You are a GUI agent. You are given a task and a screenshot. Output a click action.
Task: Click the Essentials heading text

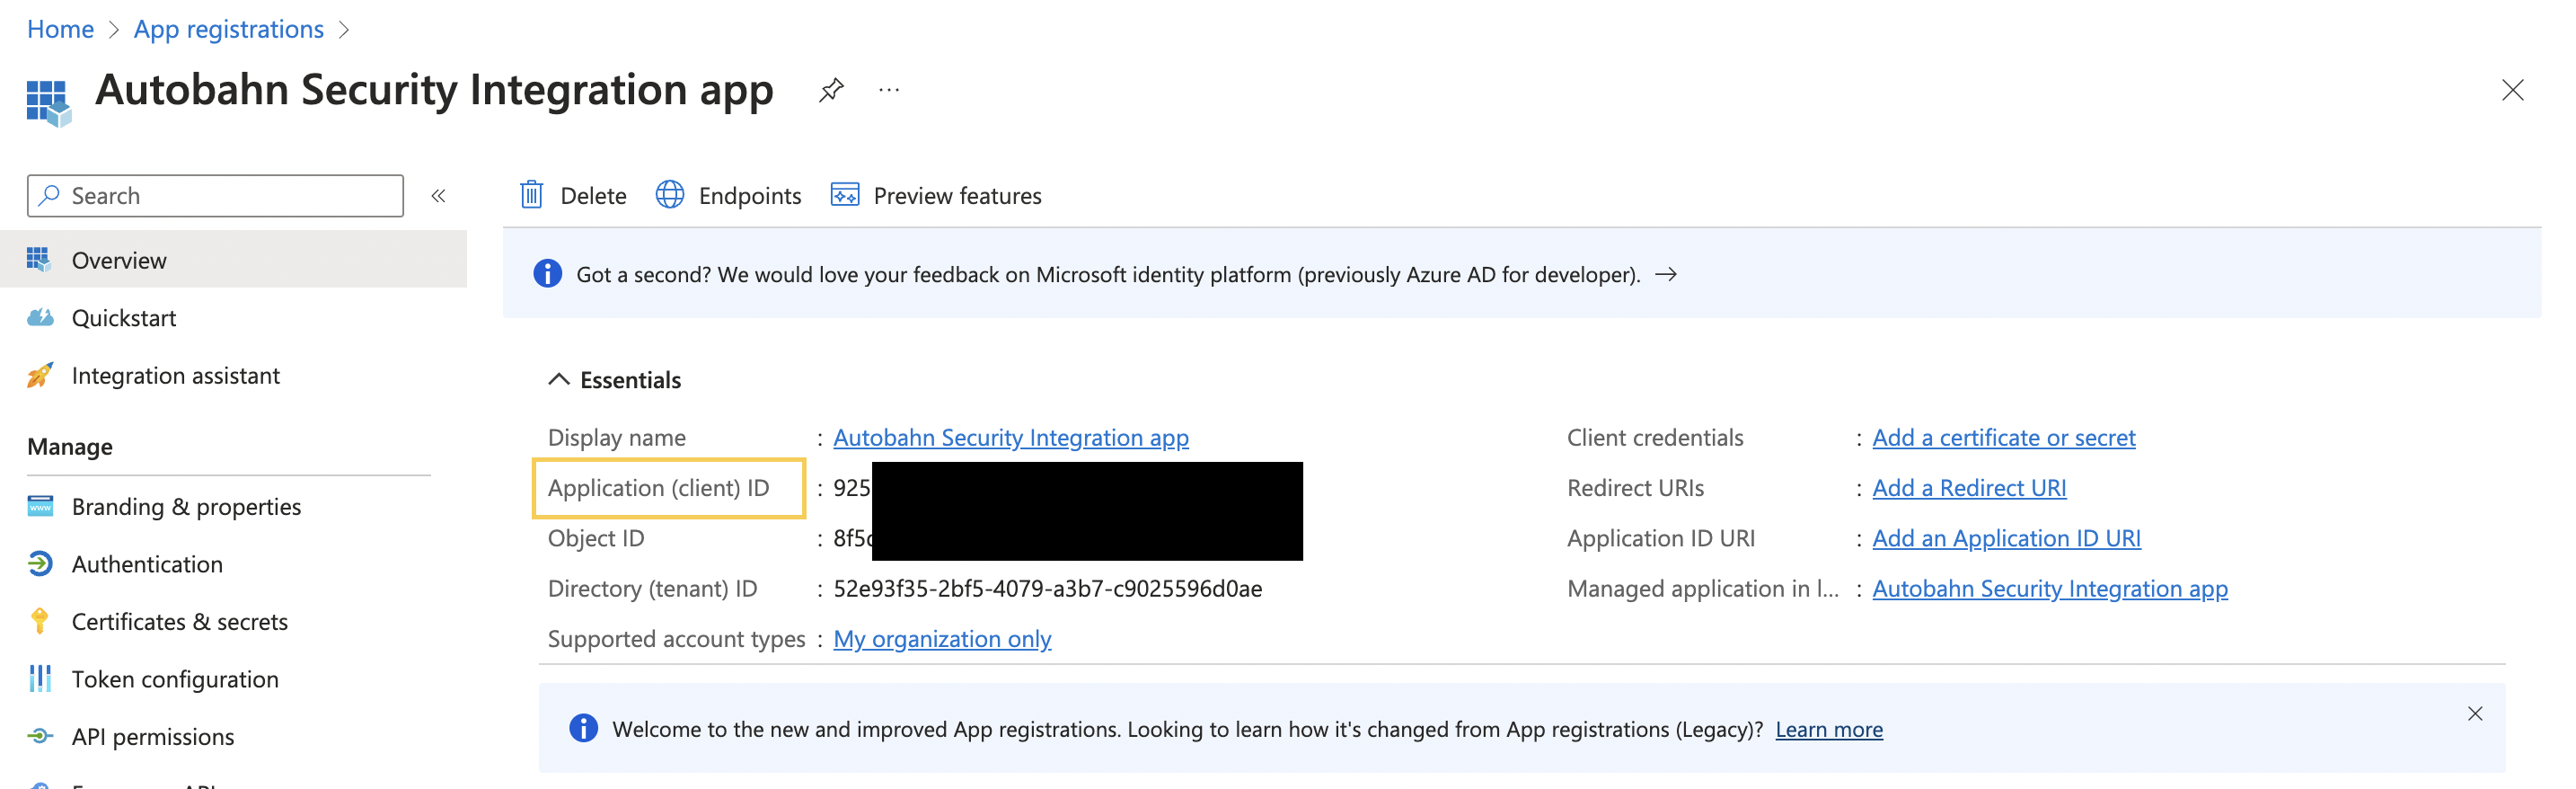coord(630,380)
